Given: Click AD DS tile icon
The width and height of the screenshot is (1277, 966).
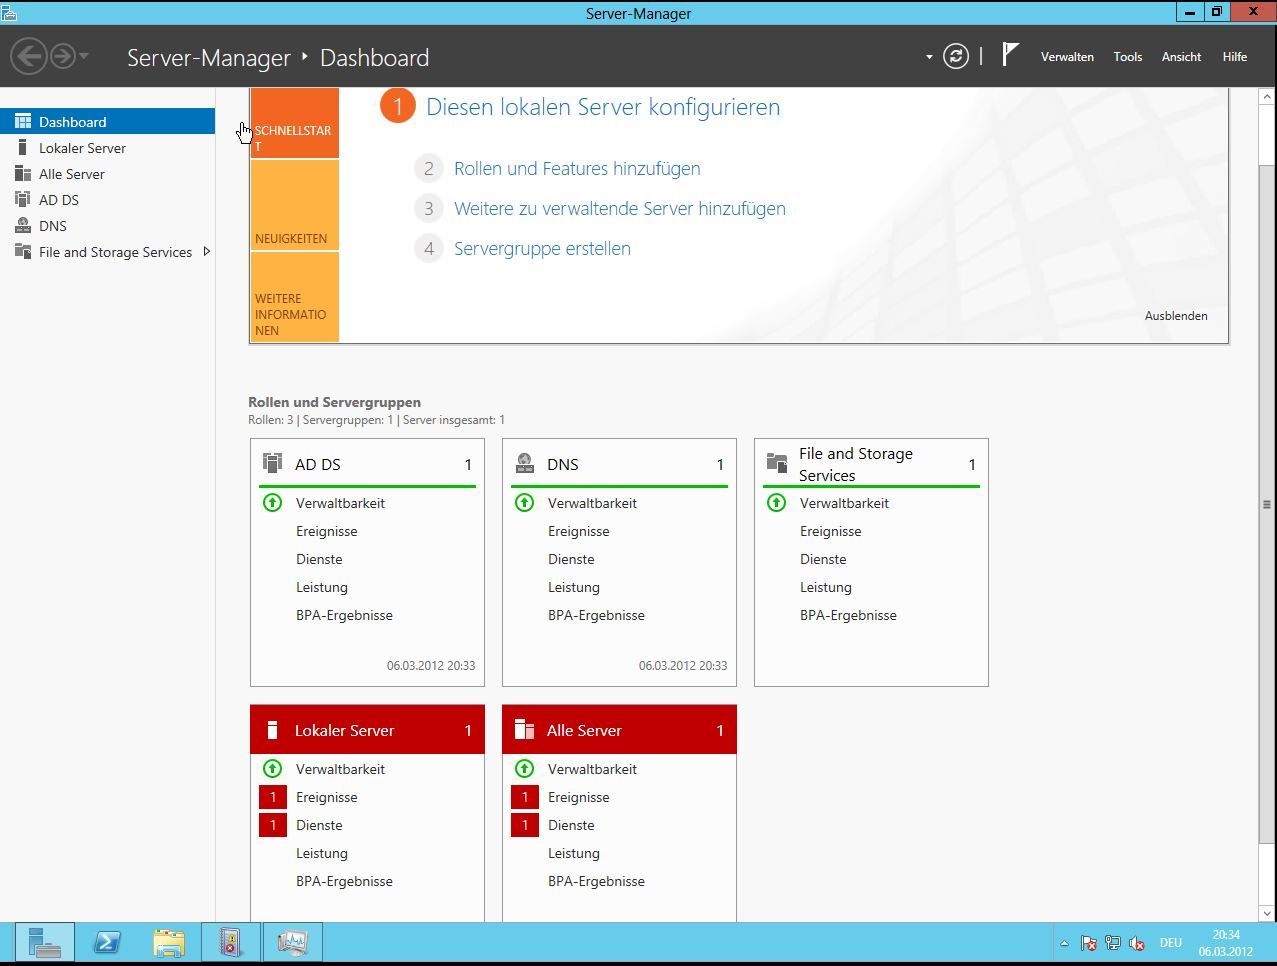Looking at the screenshot, I should [x=272, y=463].
